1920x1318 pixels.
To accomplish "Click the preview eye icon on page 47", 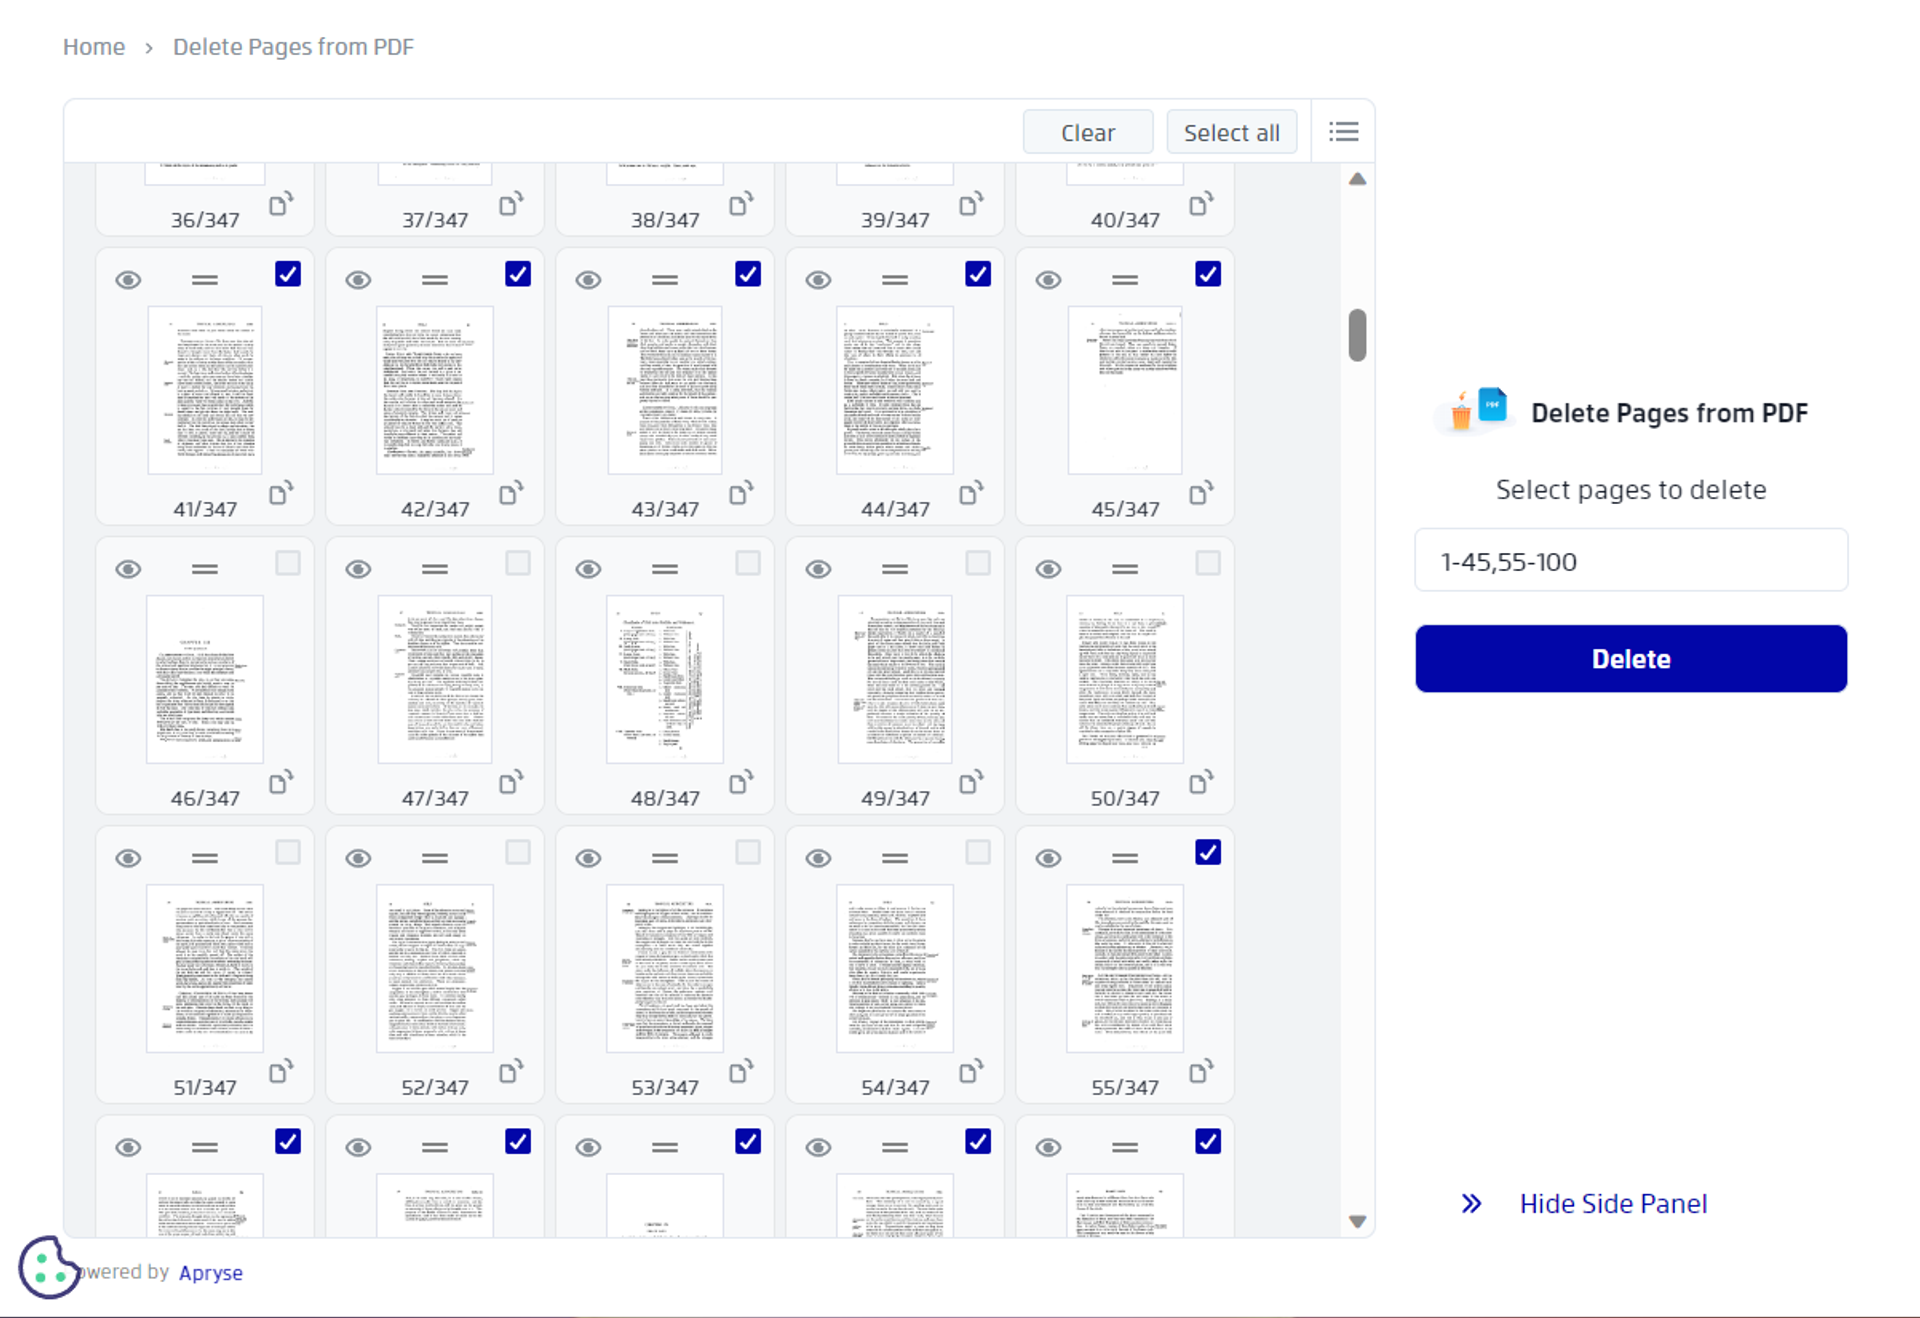I will click(x=358, y=569).
